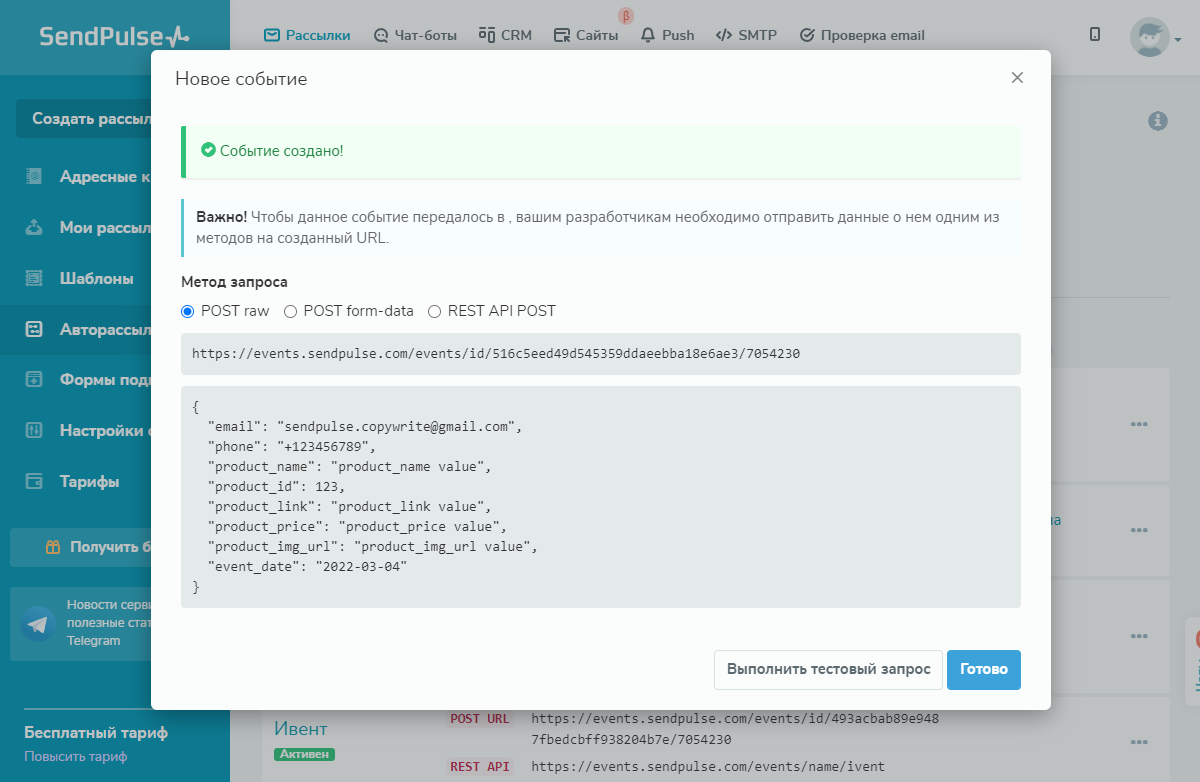
Task: Open Проверка email section
Action: pos(862,35)
